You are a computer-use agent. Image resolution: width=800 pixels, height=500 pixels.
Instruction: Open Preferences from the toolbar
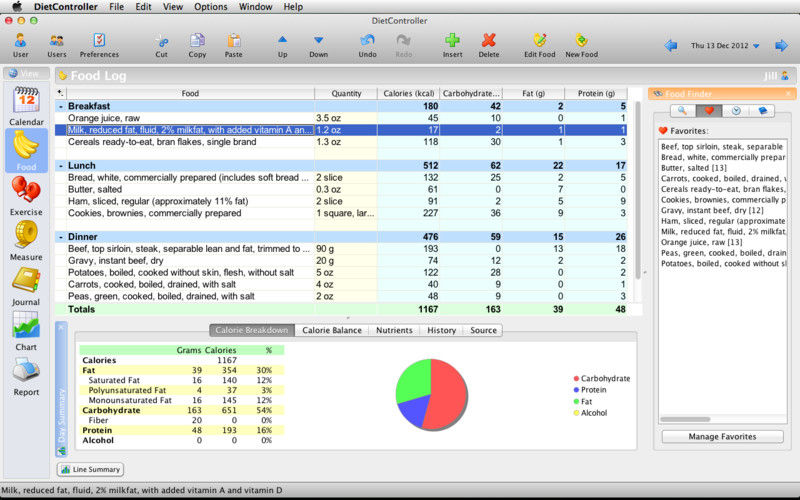(99, 45)
